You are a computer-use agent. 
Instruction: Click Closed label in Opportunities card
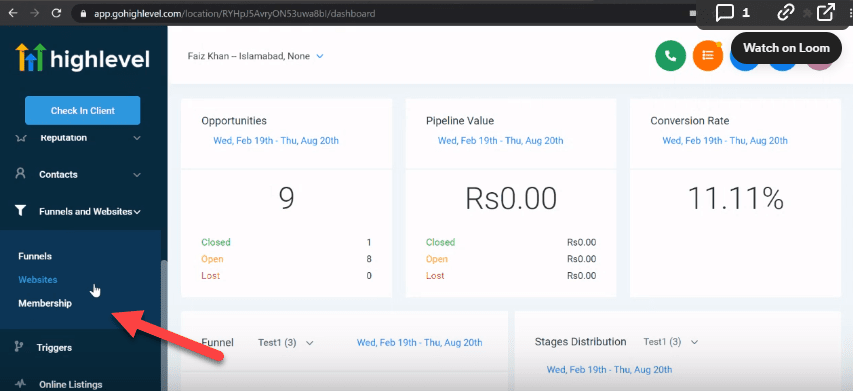216,242
